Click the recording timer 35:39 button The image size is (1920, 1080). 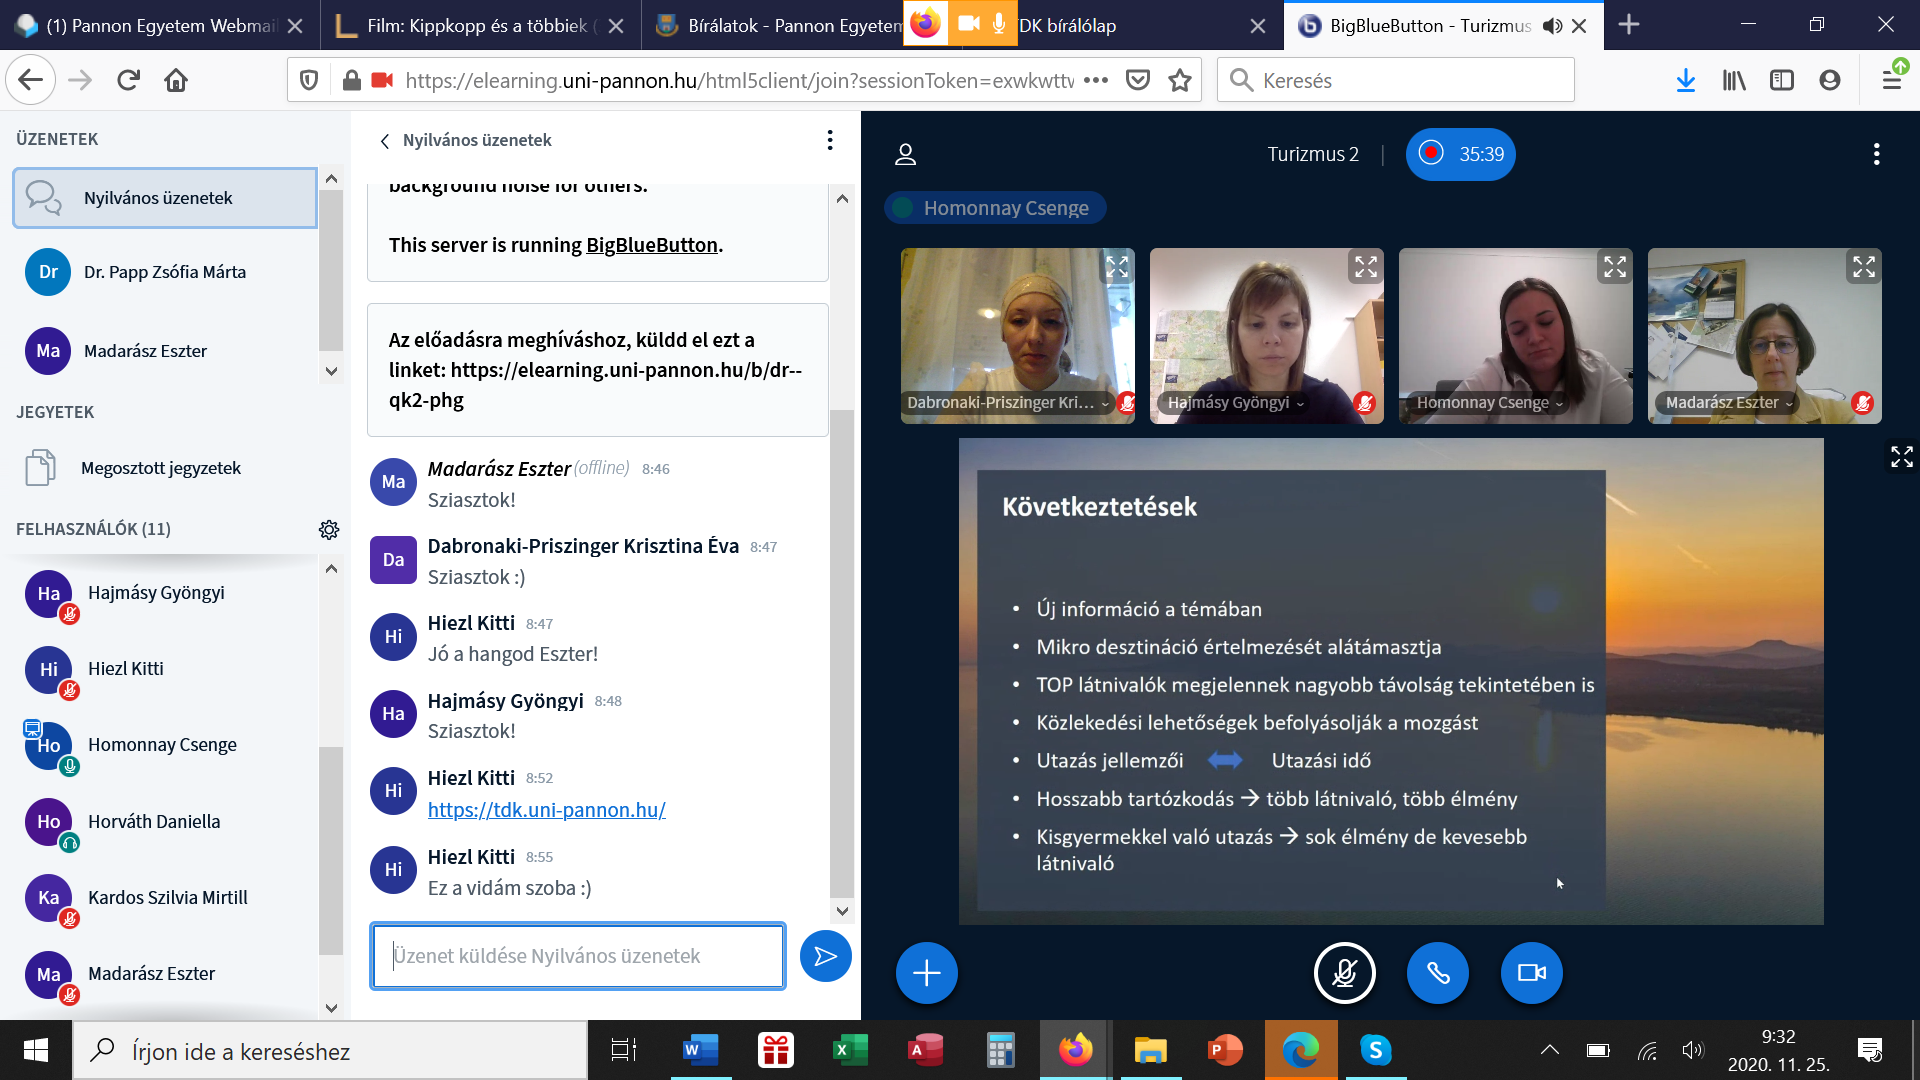(x=1460, y=154)
